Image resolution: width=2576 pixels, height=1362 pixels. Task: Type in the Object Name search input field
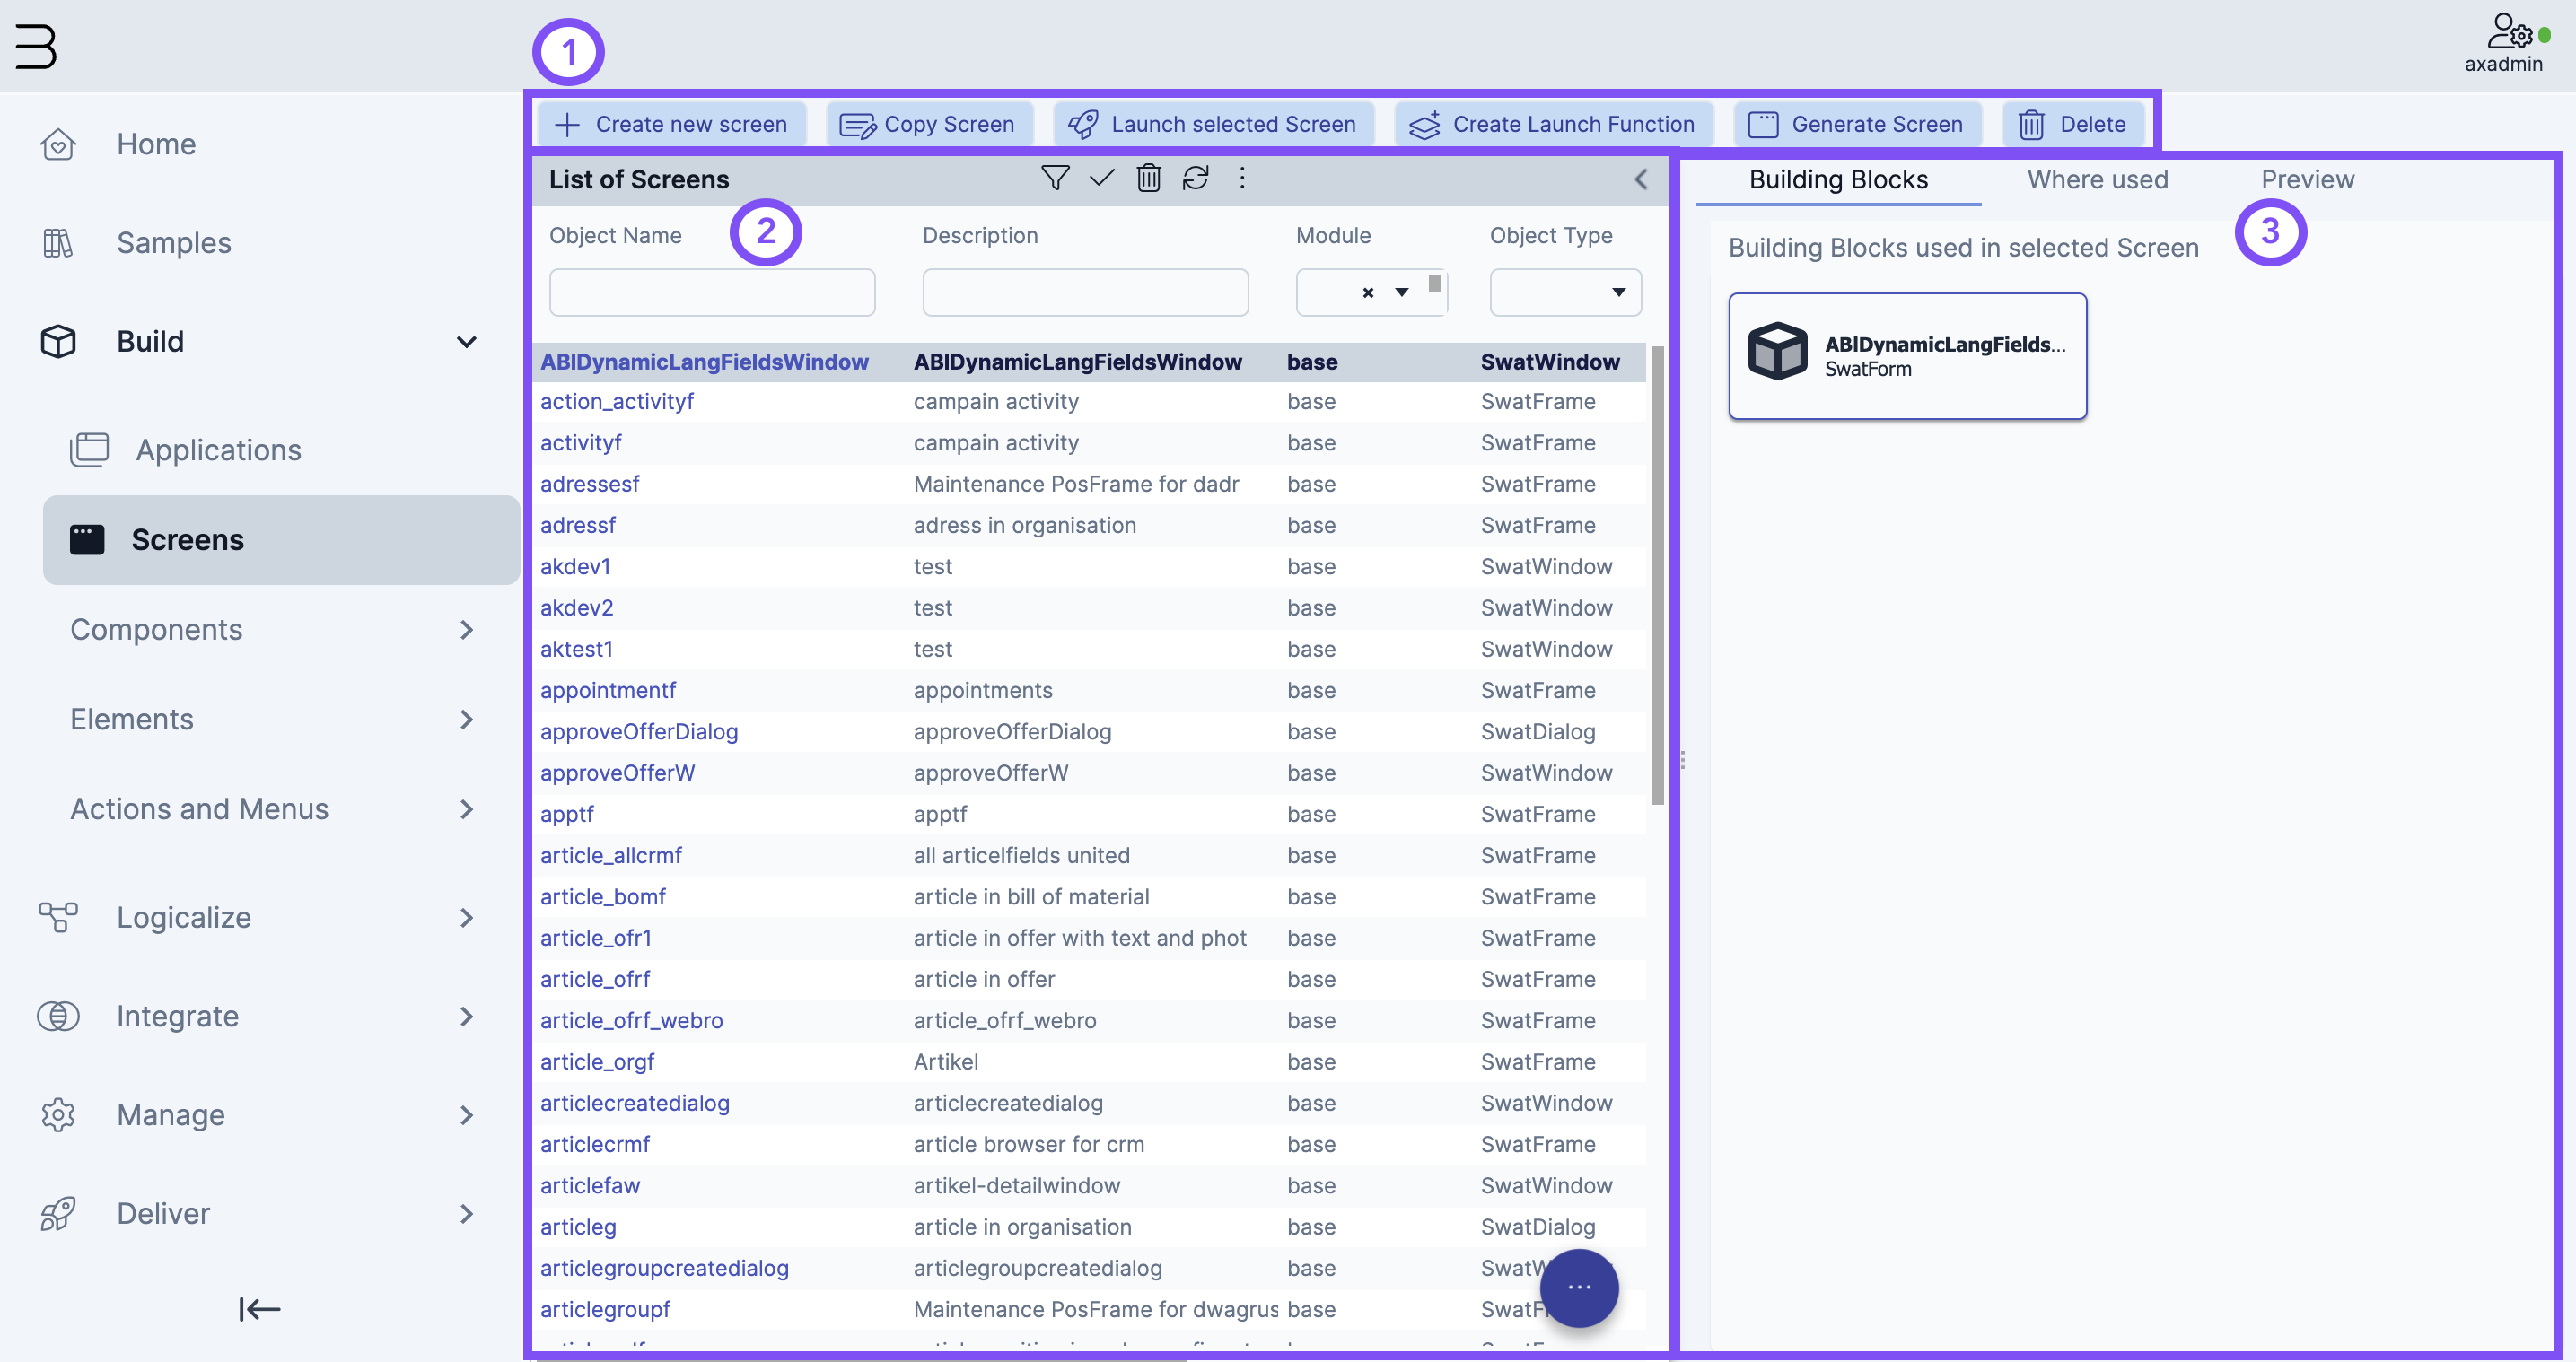711,290
